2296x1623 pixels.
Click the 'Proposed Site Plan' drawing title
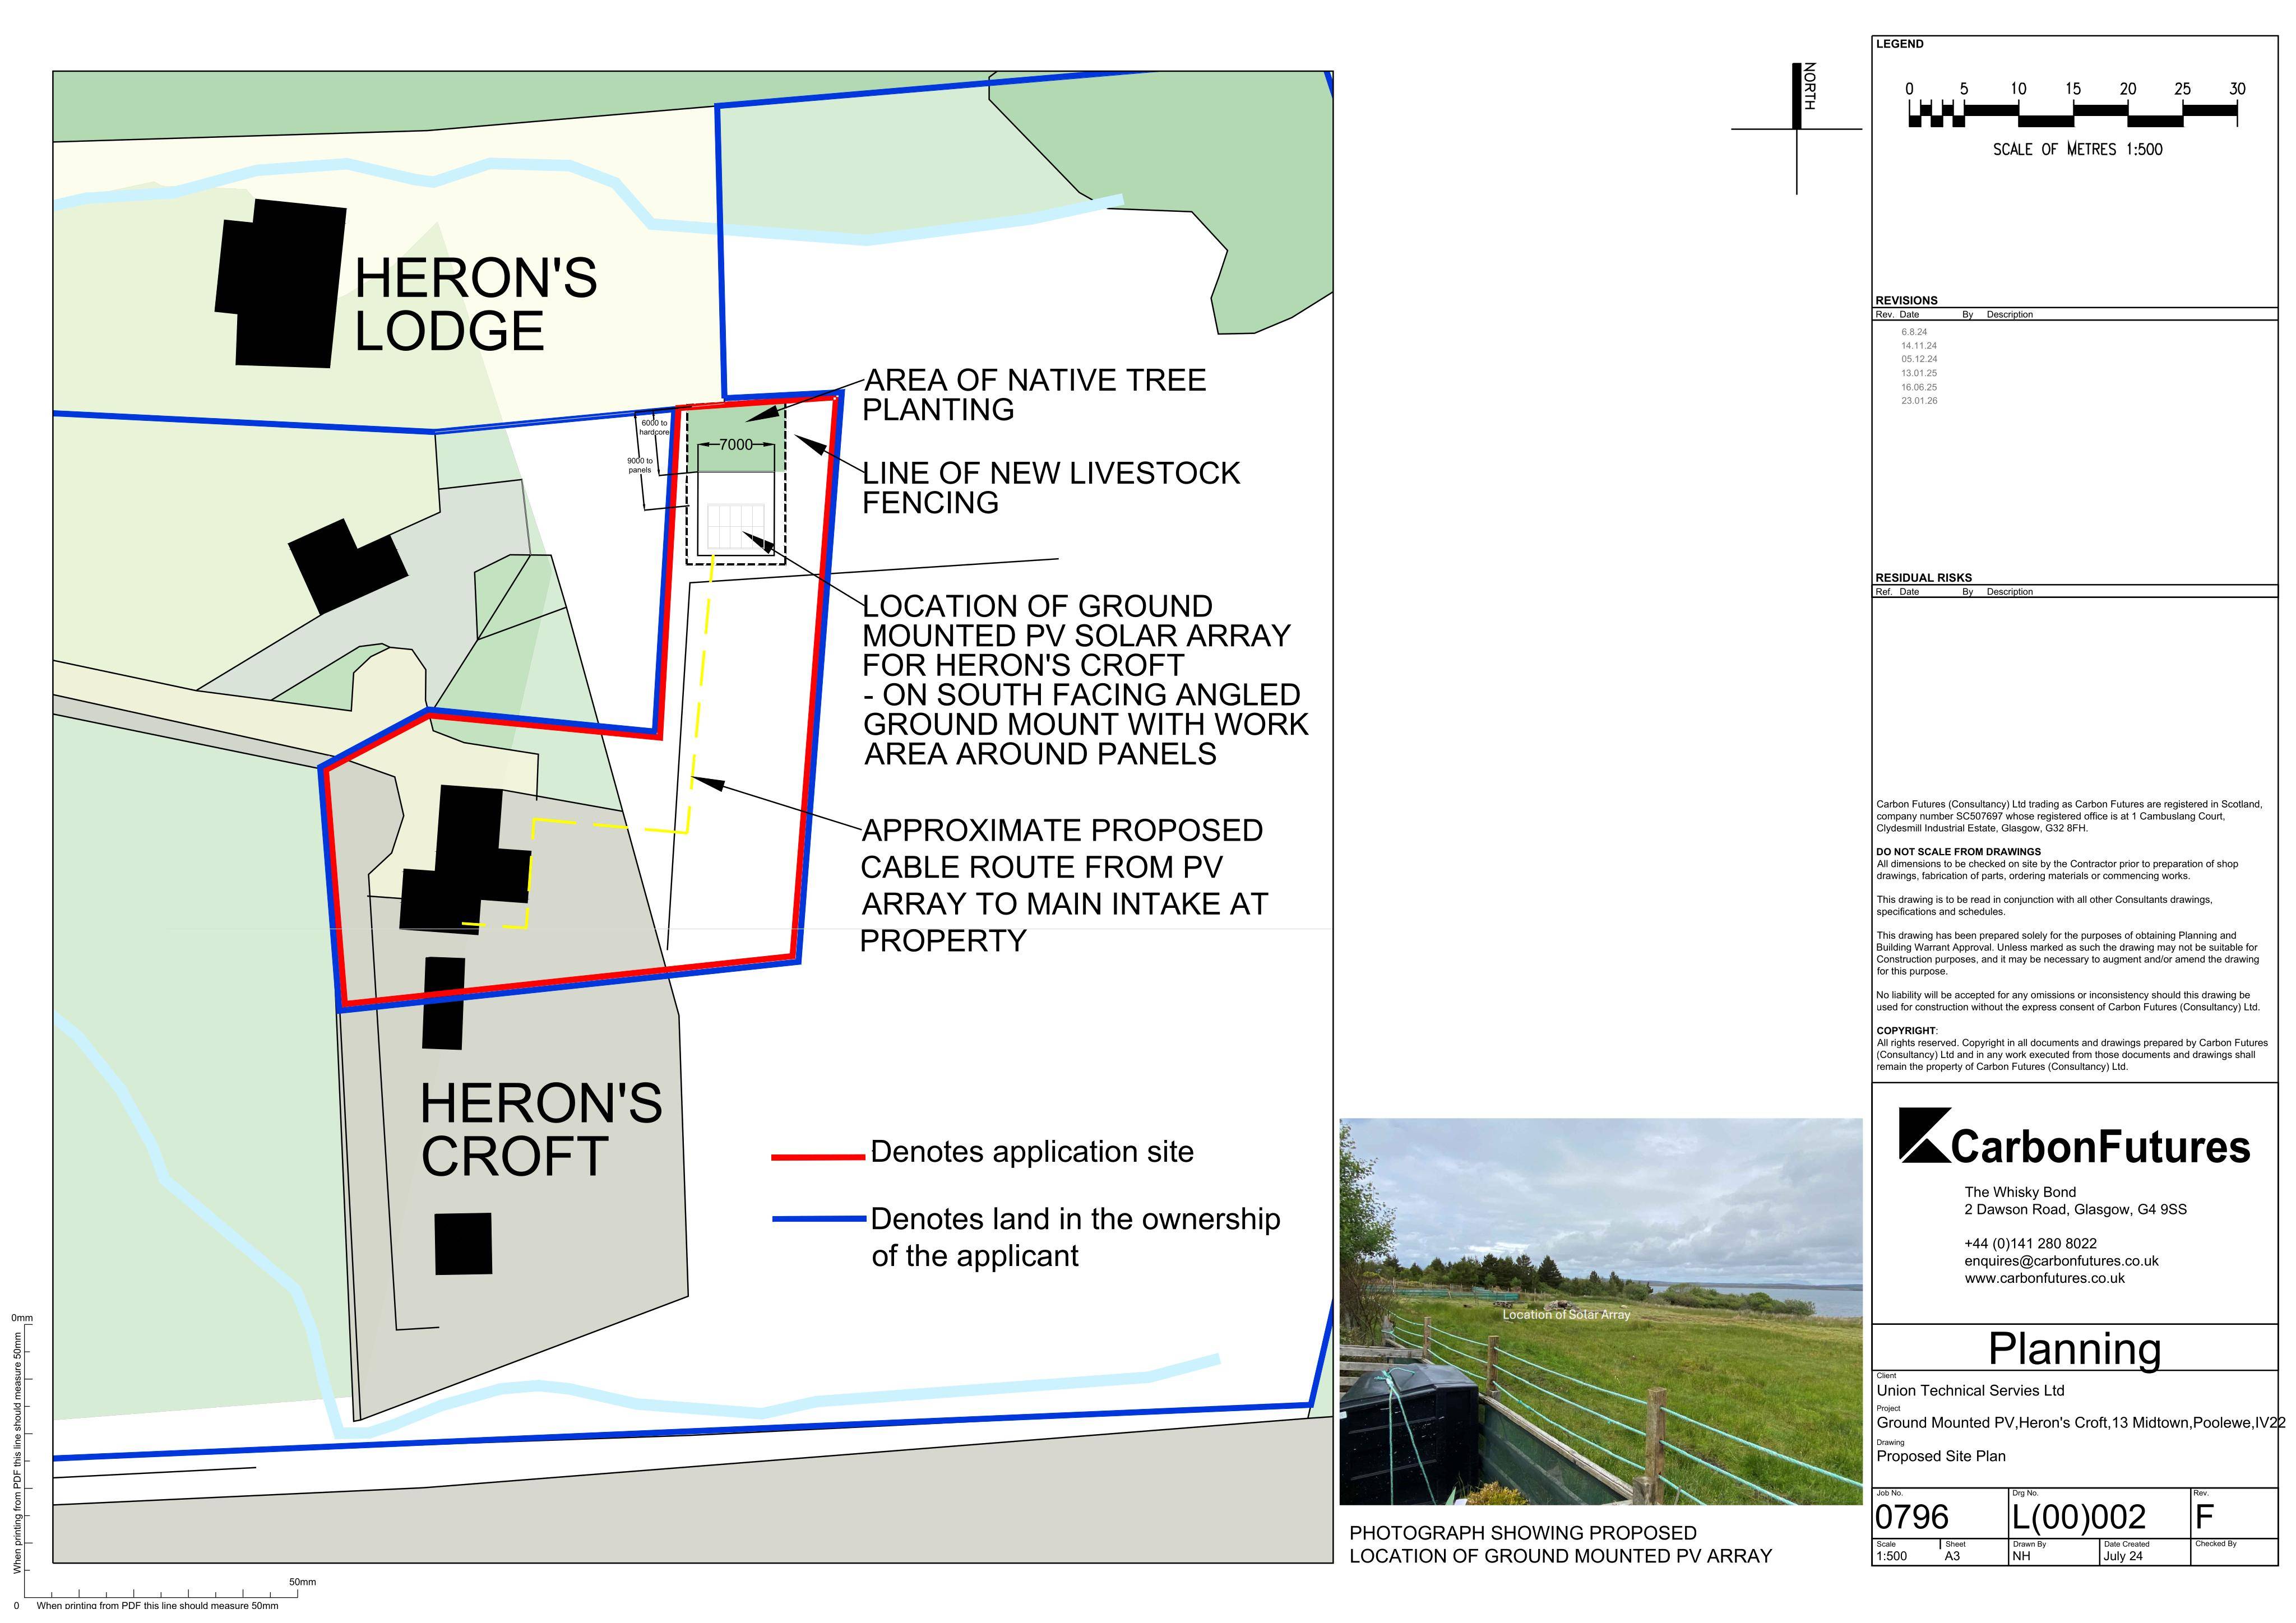click(1941, 1456)
